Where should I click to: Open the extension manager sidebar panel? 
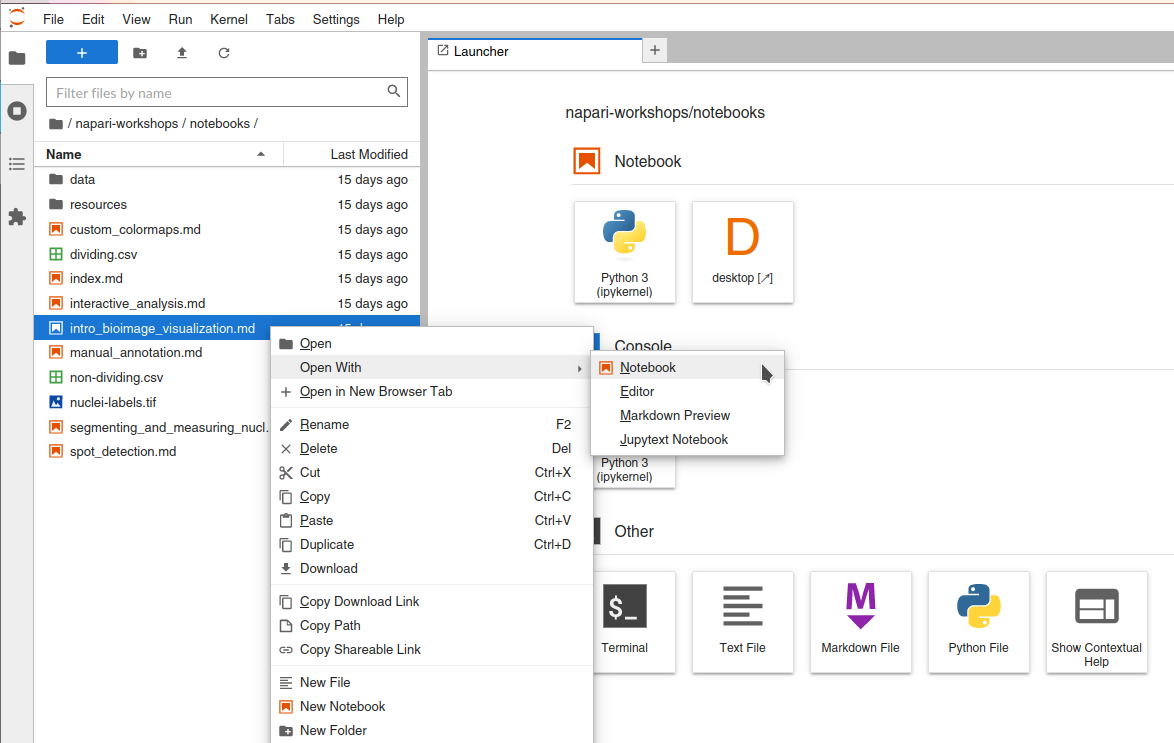pos(16,217)
